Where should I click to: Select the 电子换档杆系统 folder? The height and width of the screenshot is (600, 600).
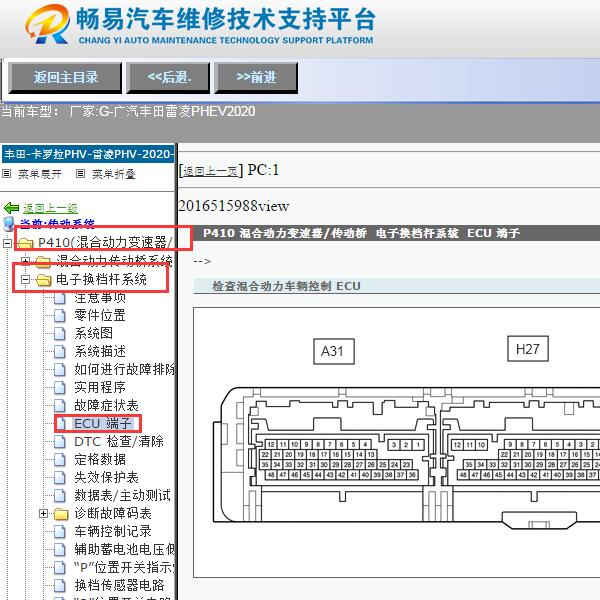(101, 279)
